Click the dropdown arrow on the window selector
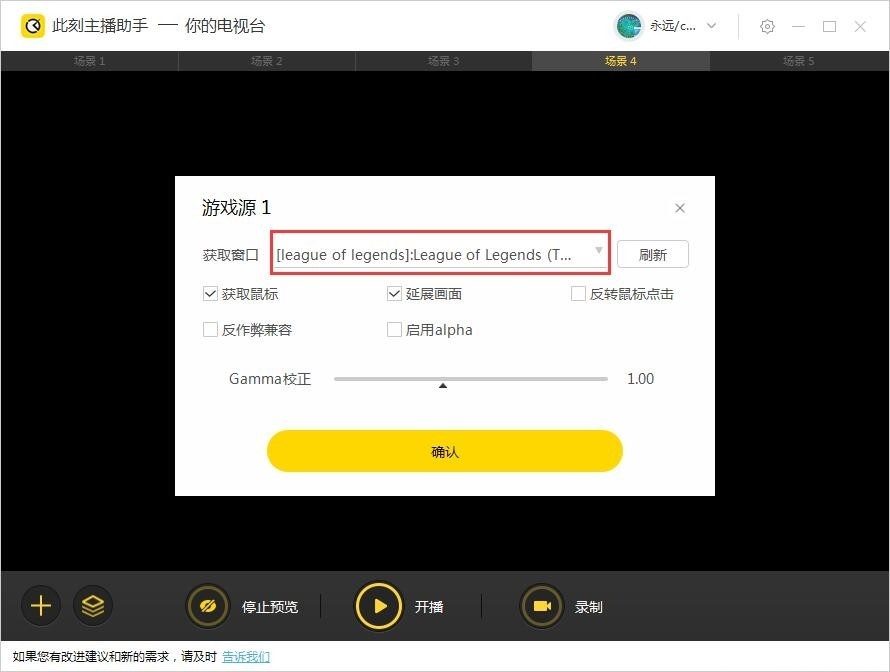The image size is (890, 672). point(598,254)
